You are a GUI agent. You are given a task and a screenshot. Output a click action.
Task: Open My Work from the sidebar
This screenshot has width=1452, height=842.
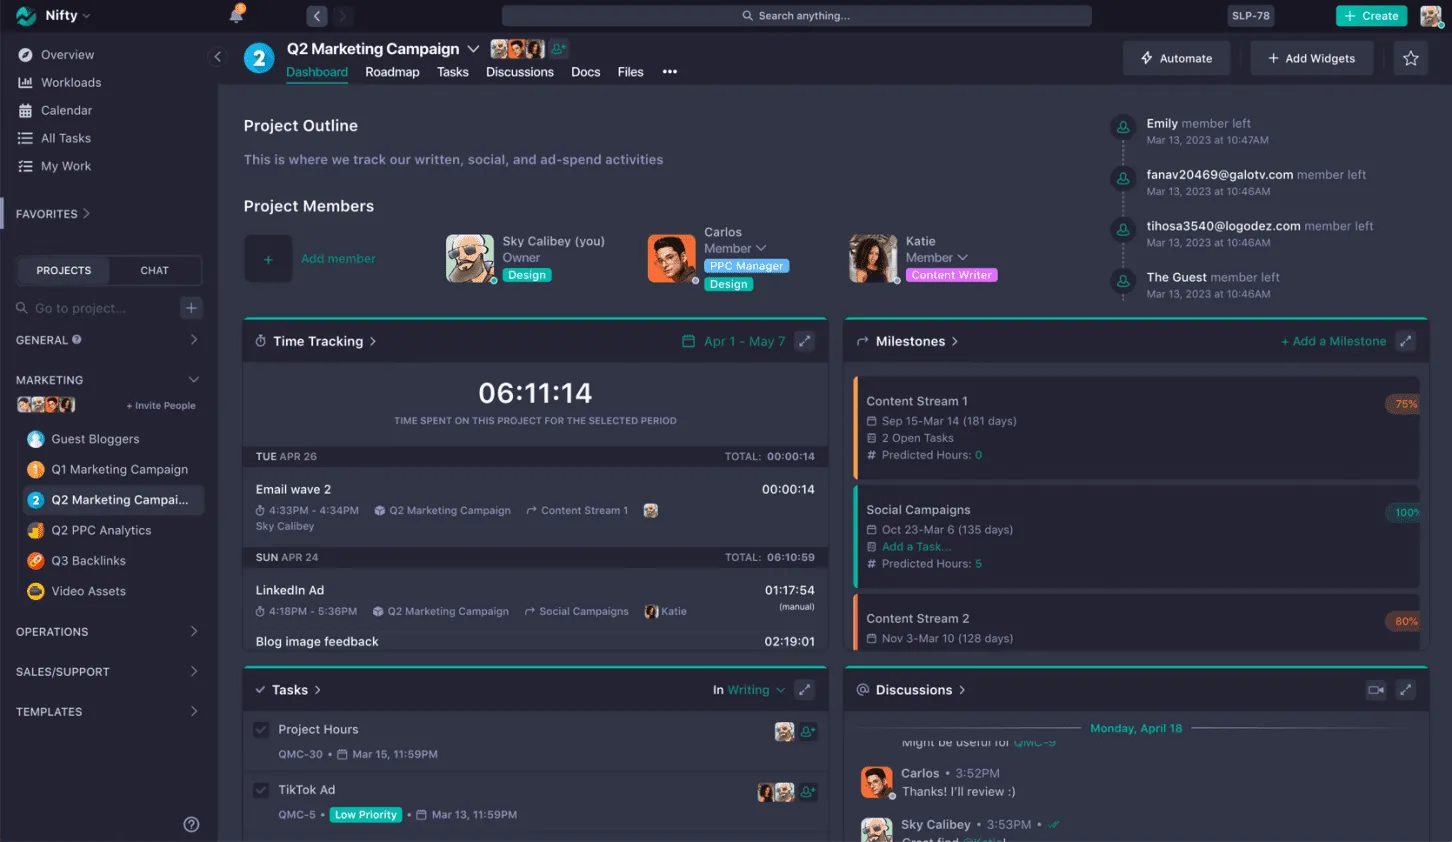(x=64, y=166)
